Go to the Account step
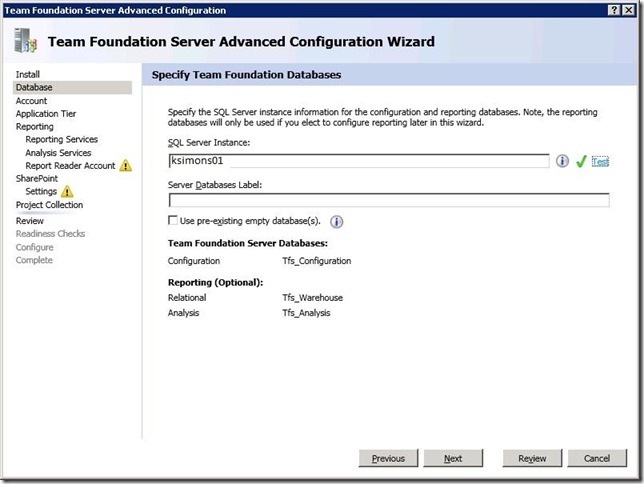This screenshot has height=484, width=644. click(31, 101)
